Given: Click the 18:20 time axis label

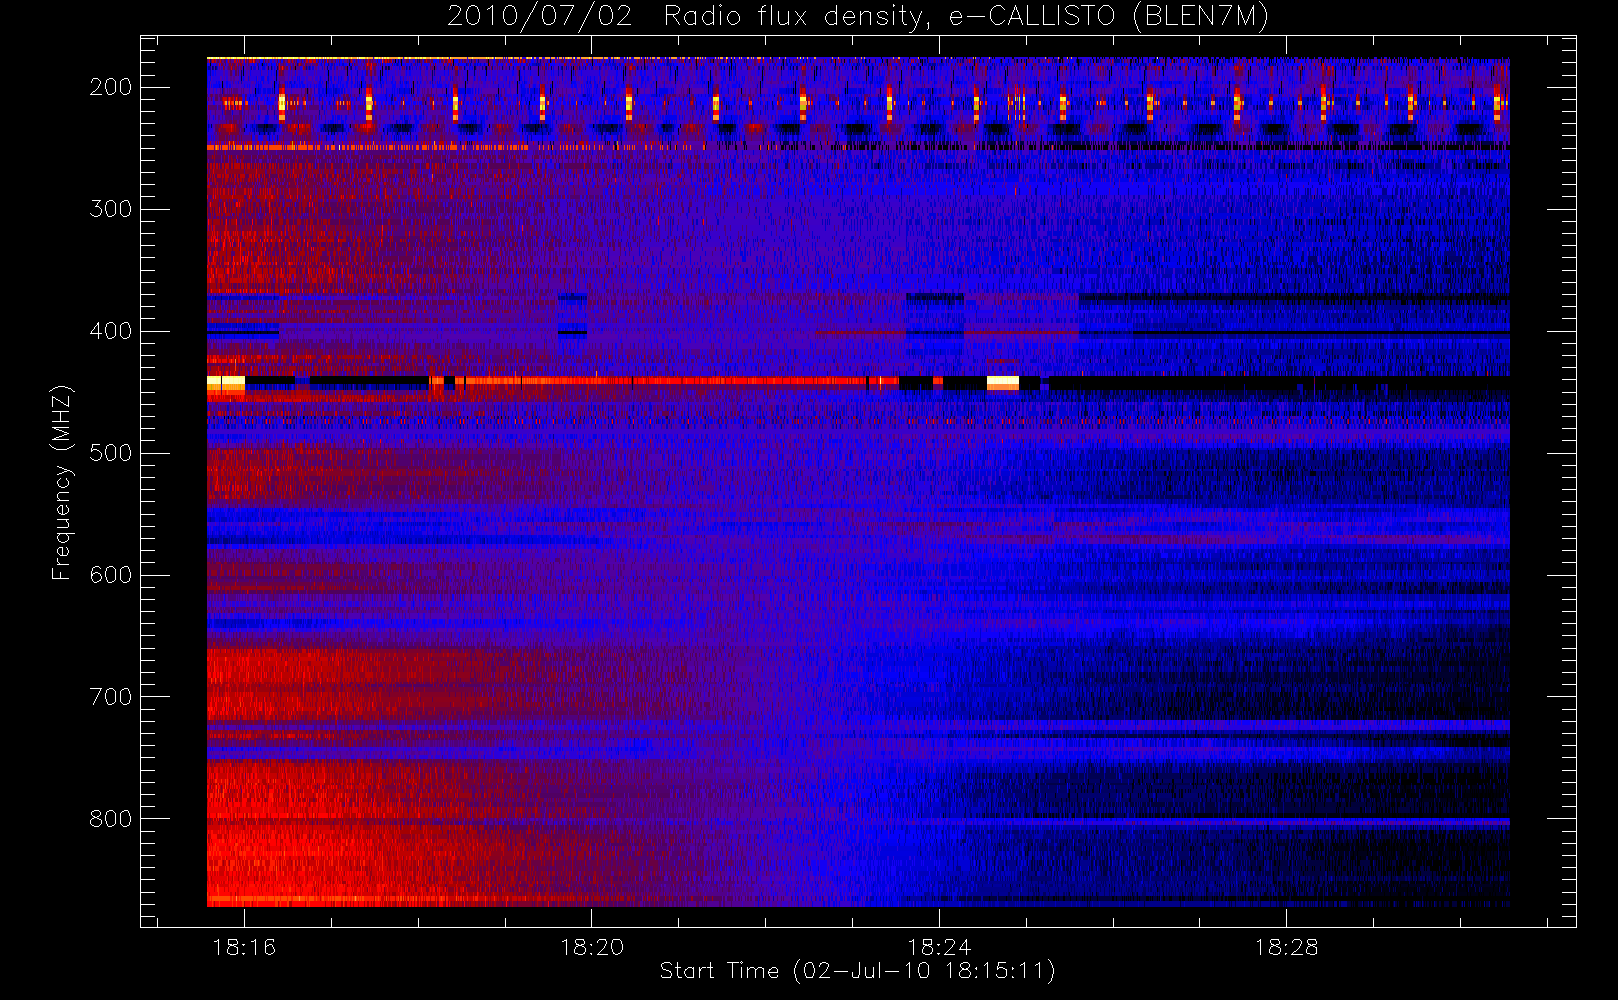Looking at the screenshot, I should coord(592,947).
